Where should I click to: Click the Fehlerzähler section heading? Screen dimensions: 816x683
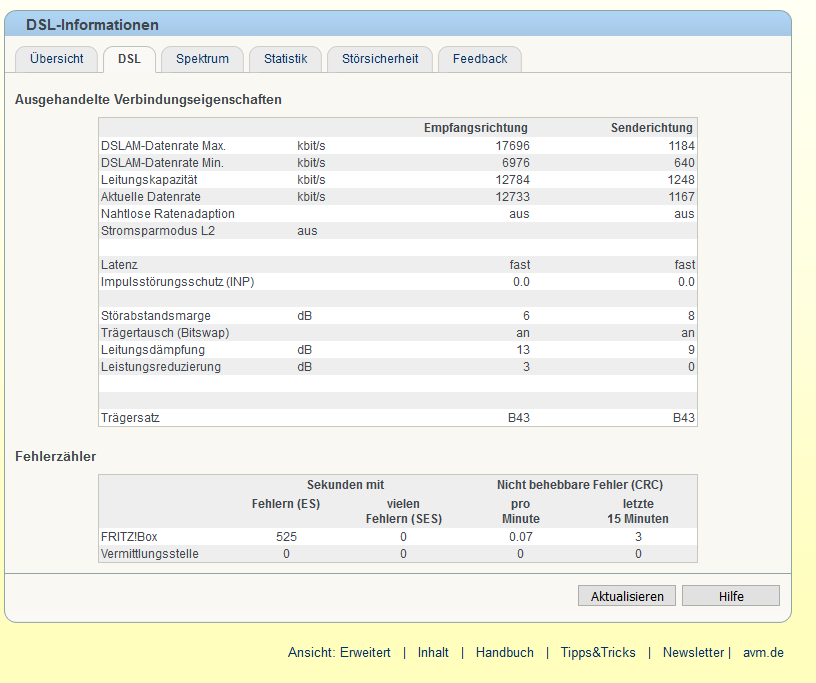[x=55, y=457]
